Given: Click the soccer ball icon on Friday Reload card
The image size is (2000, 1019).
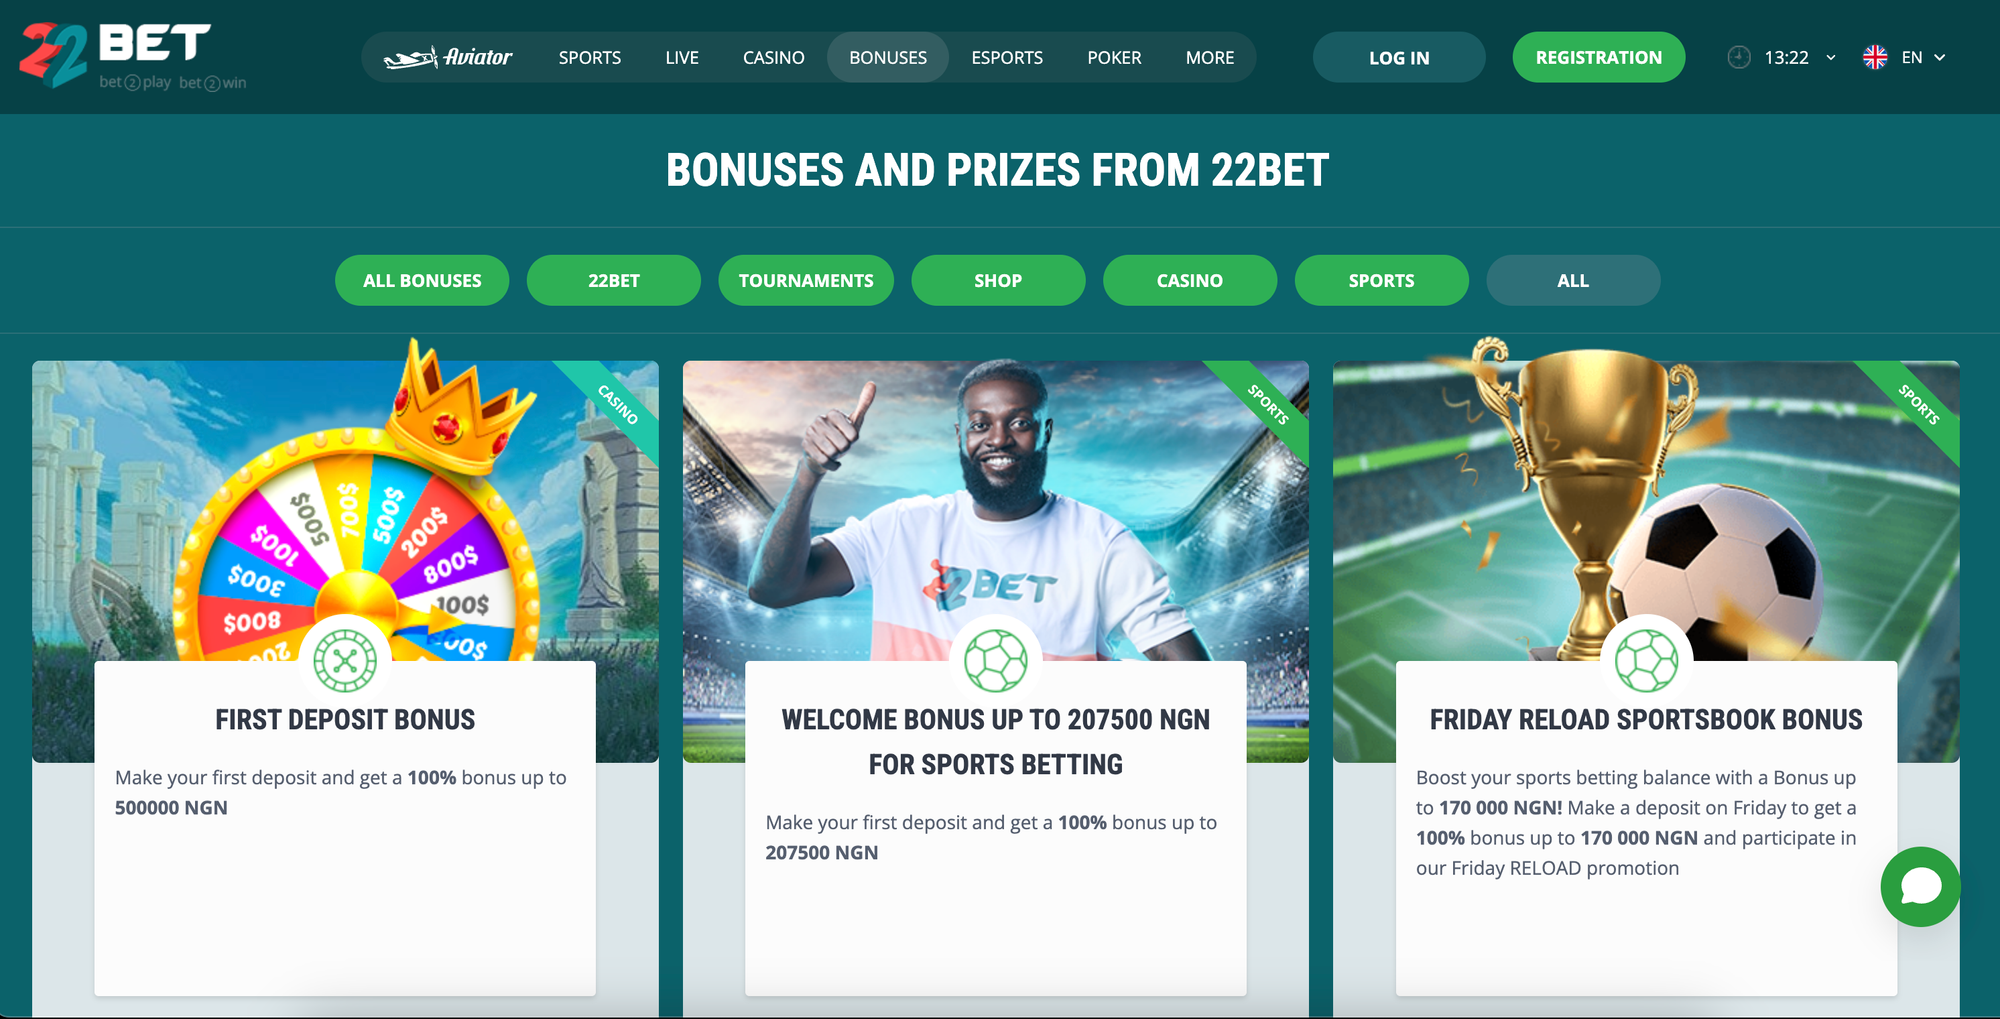Looking at the screenshot, I should (x=1646, y=661).
